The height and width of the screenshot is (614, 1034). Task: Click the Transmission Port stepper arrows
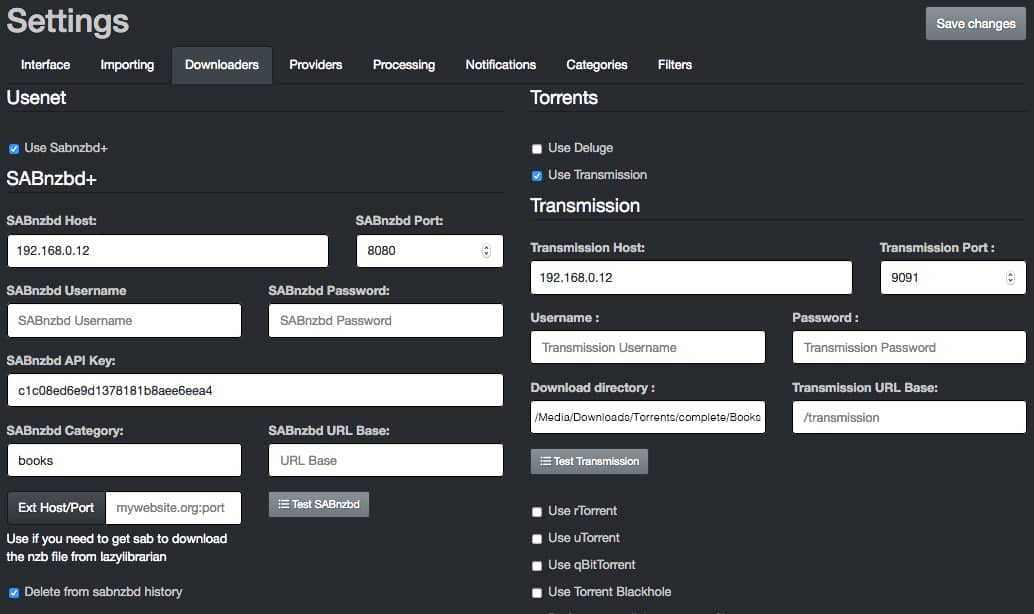tap(1010, 278)
